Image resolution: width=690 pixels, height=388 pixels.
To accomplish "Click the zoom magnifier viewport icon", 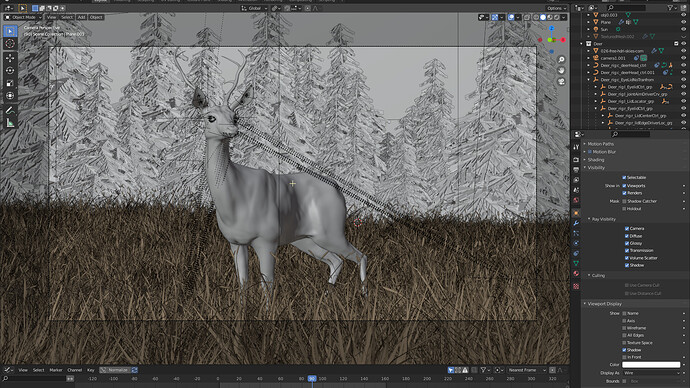I will [x=562, y=59].
